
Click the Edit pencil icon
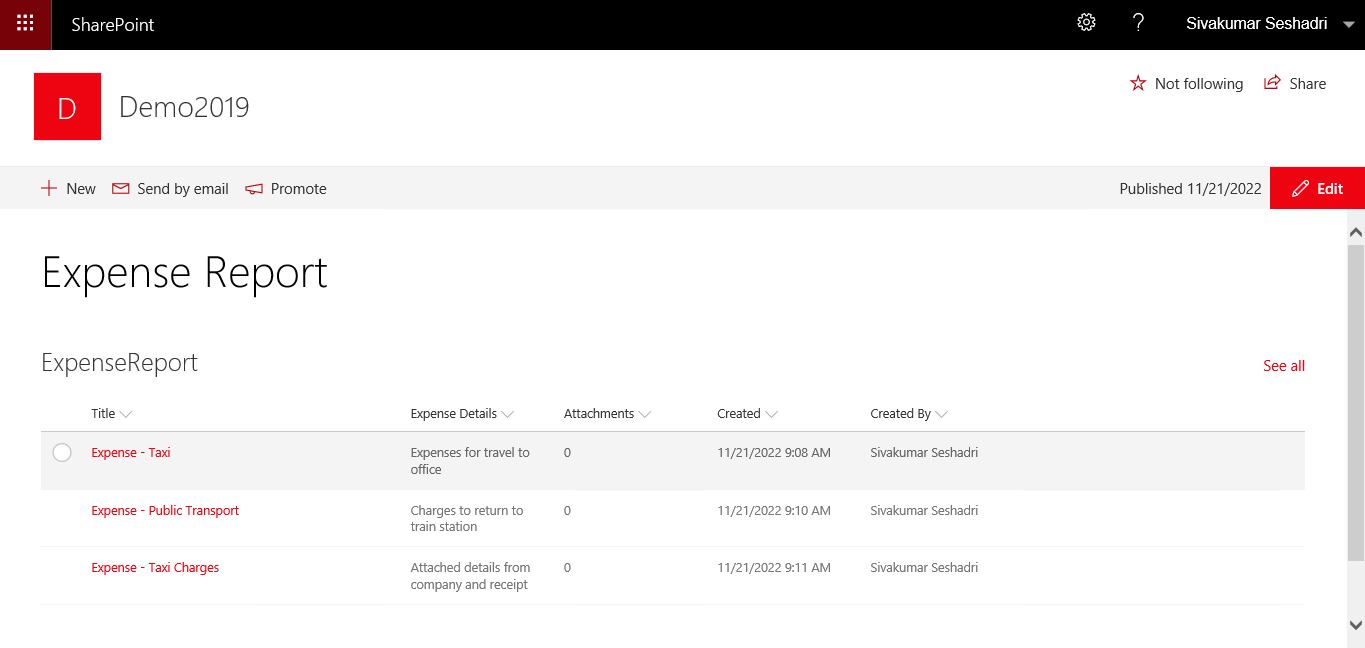point(1300,188)
